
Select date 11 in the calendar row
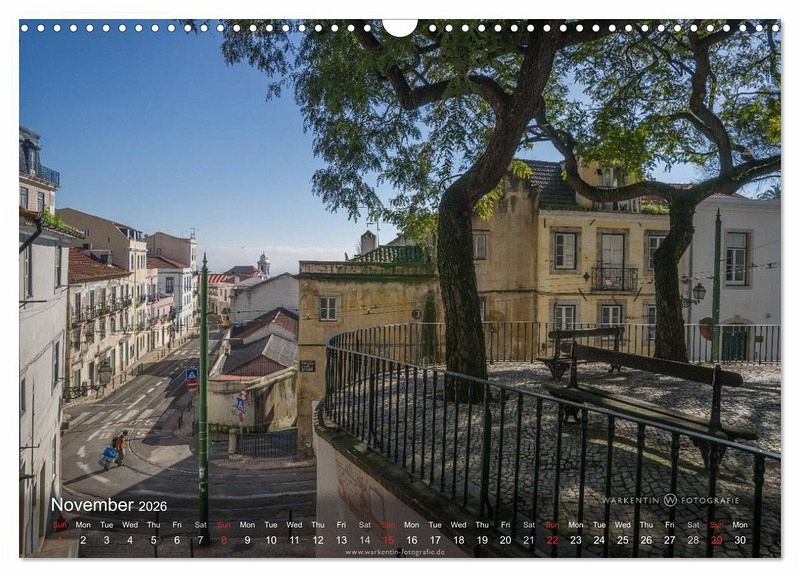tap(294, 540)
